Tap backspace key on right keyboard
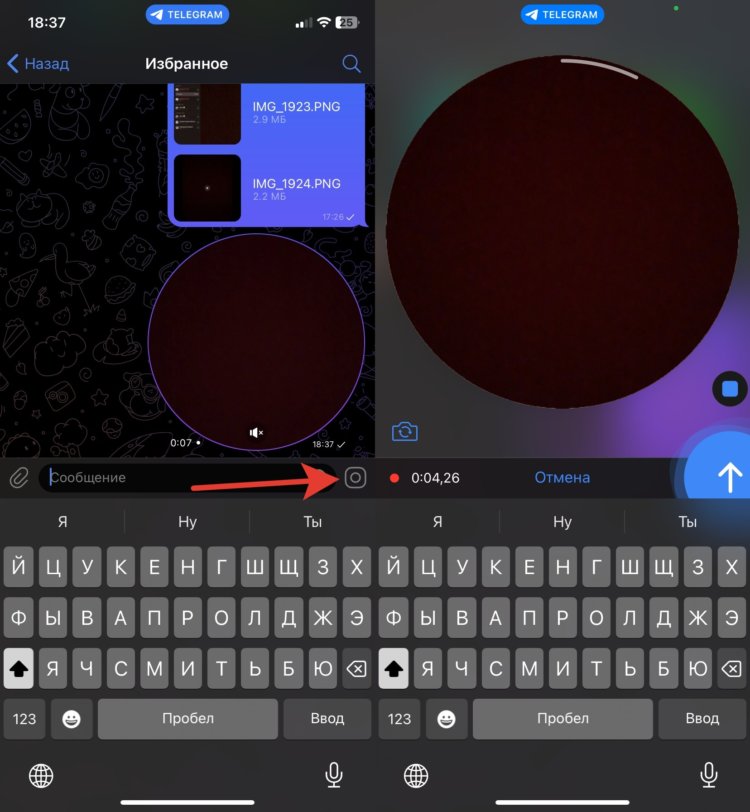 [731, 669]
